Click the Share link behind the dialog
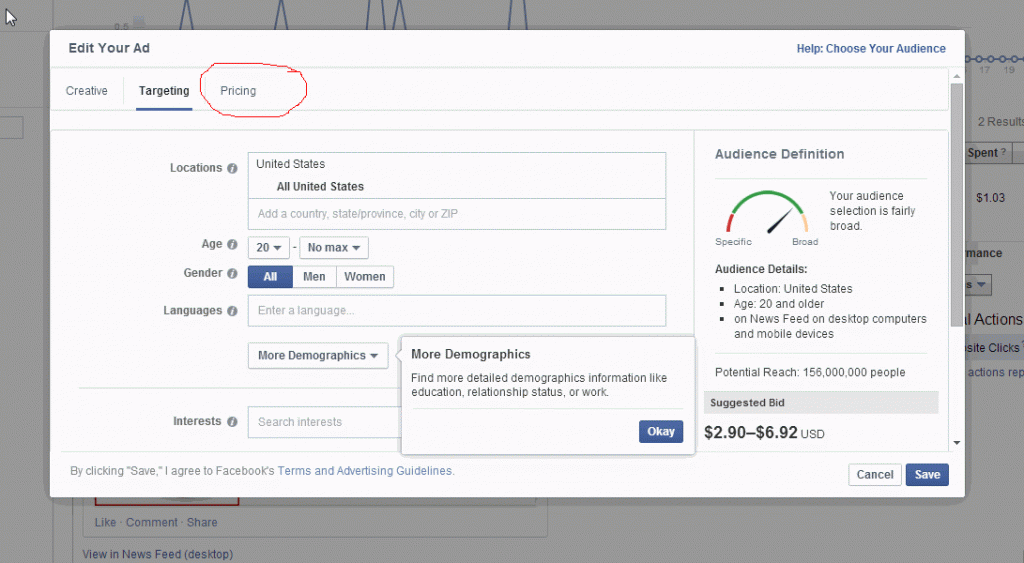The height and width of the screenshot is (563, 1024). point(202,523)
